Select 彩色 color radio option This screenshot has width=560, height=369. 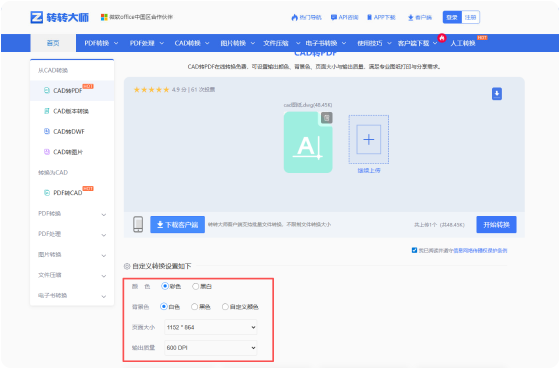pos(165,286)
